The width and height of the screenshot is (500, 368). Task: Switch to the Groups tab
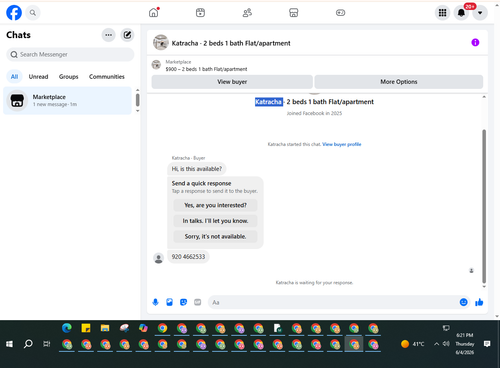pyautogui.click(x=69, y=77)
